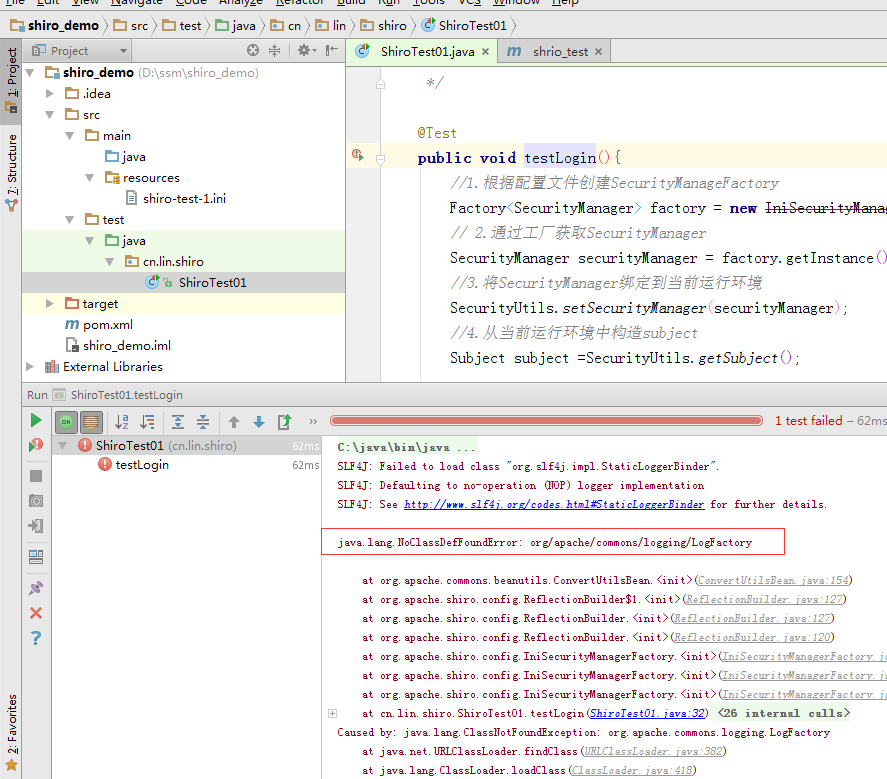Collapse the src folder in project tree
The image size is (887, 779).
click(x=50, y=115)
